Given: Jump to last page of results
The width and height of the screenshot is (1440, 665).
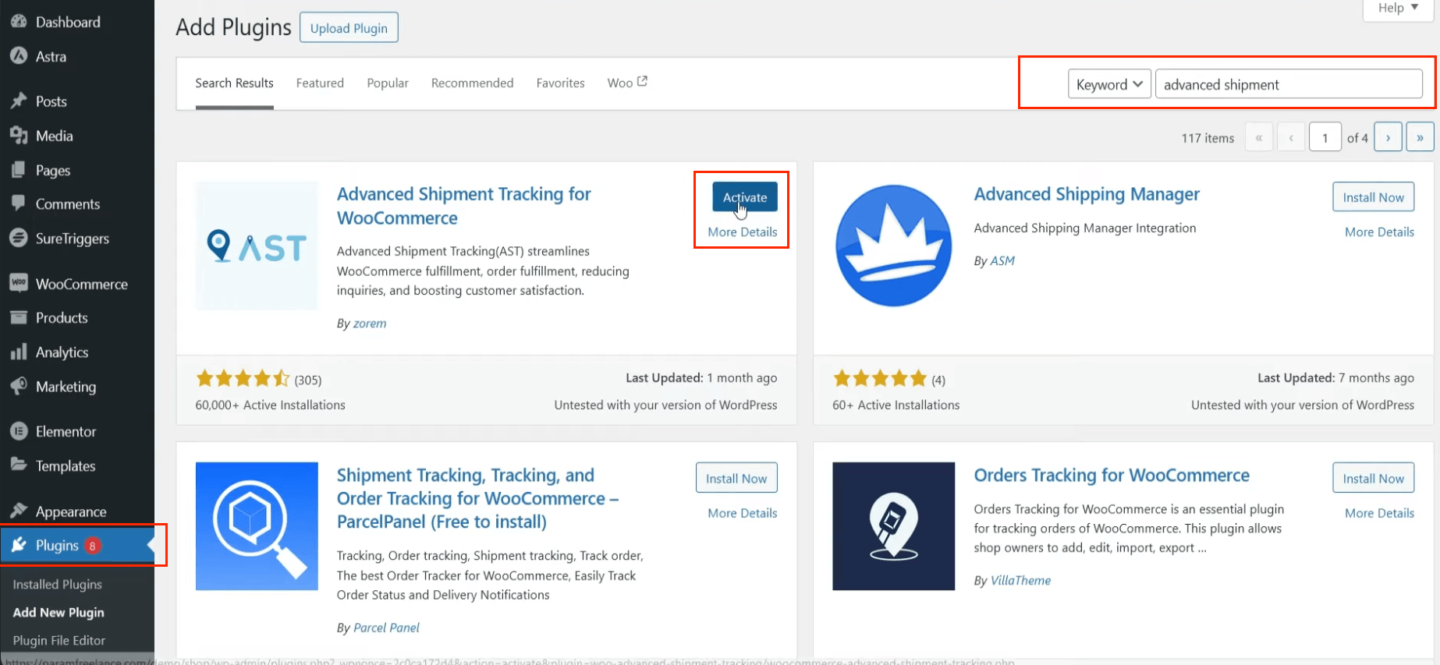Looking at the screenshot, I should click(1419, 138).
